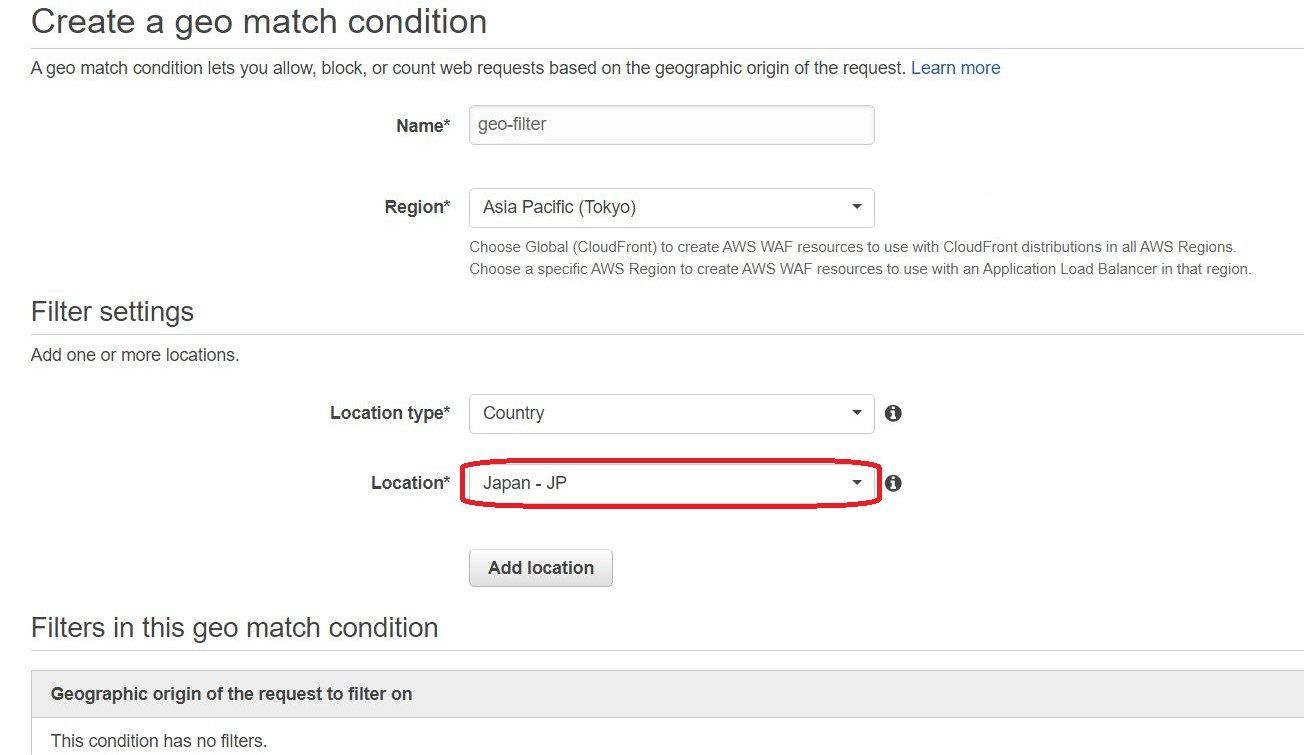Click the Filters in this geo match condition heading
Image resolution: width=1304 pixels, height=755 pixels.
point(235,627)
